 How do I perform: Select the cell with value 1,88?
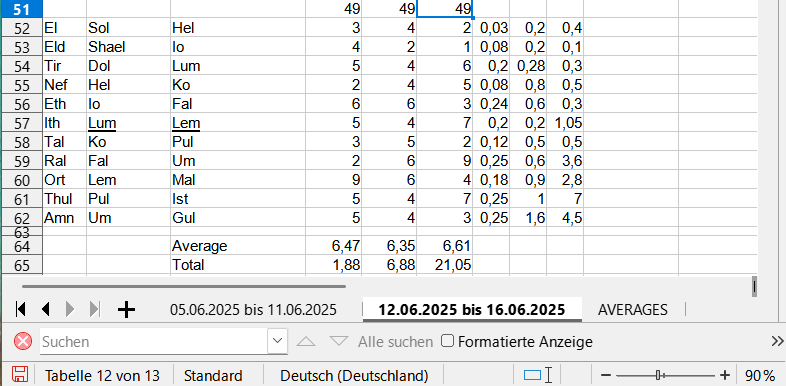333,265
